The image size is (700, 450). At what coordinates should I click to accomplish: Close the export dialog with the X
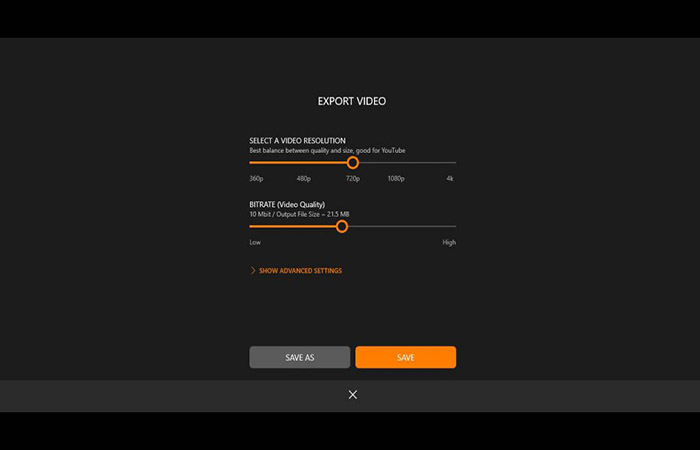tap(353, 395)
